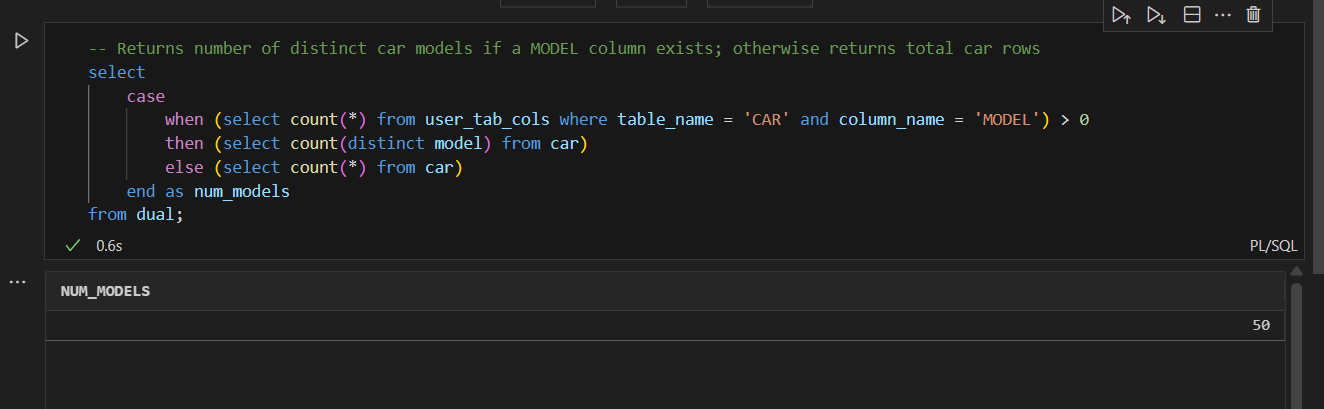Open more cell actions in cell toolbar

click(1222, 15)
